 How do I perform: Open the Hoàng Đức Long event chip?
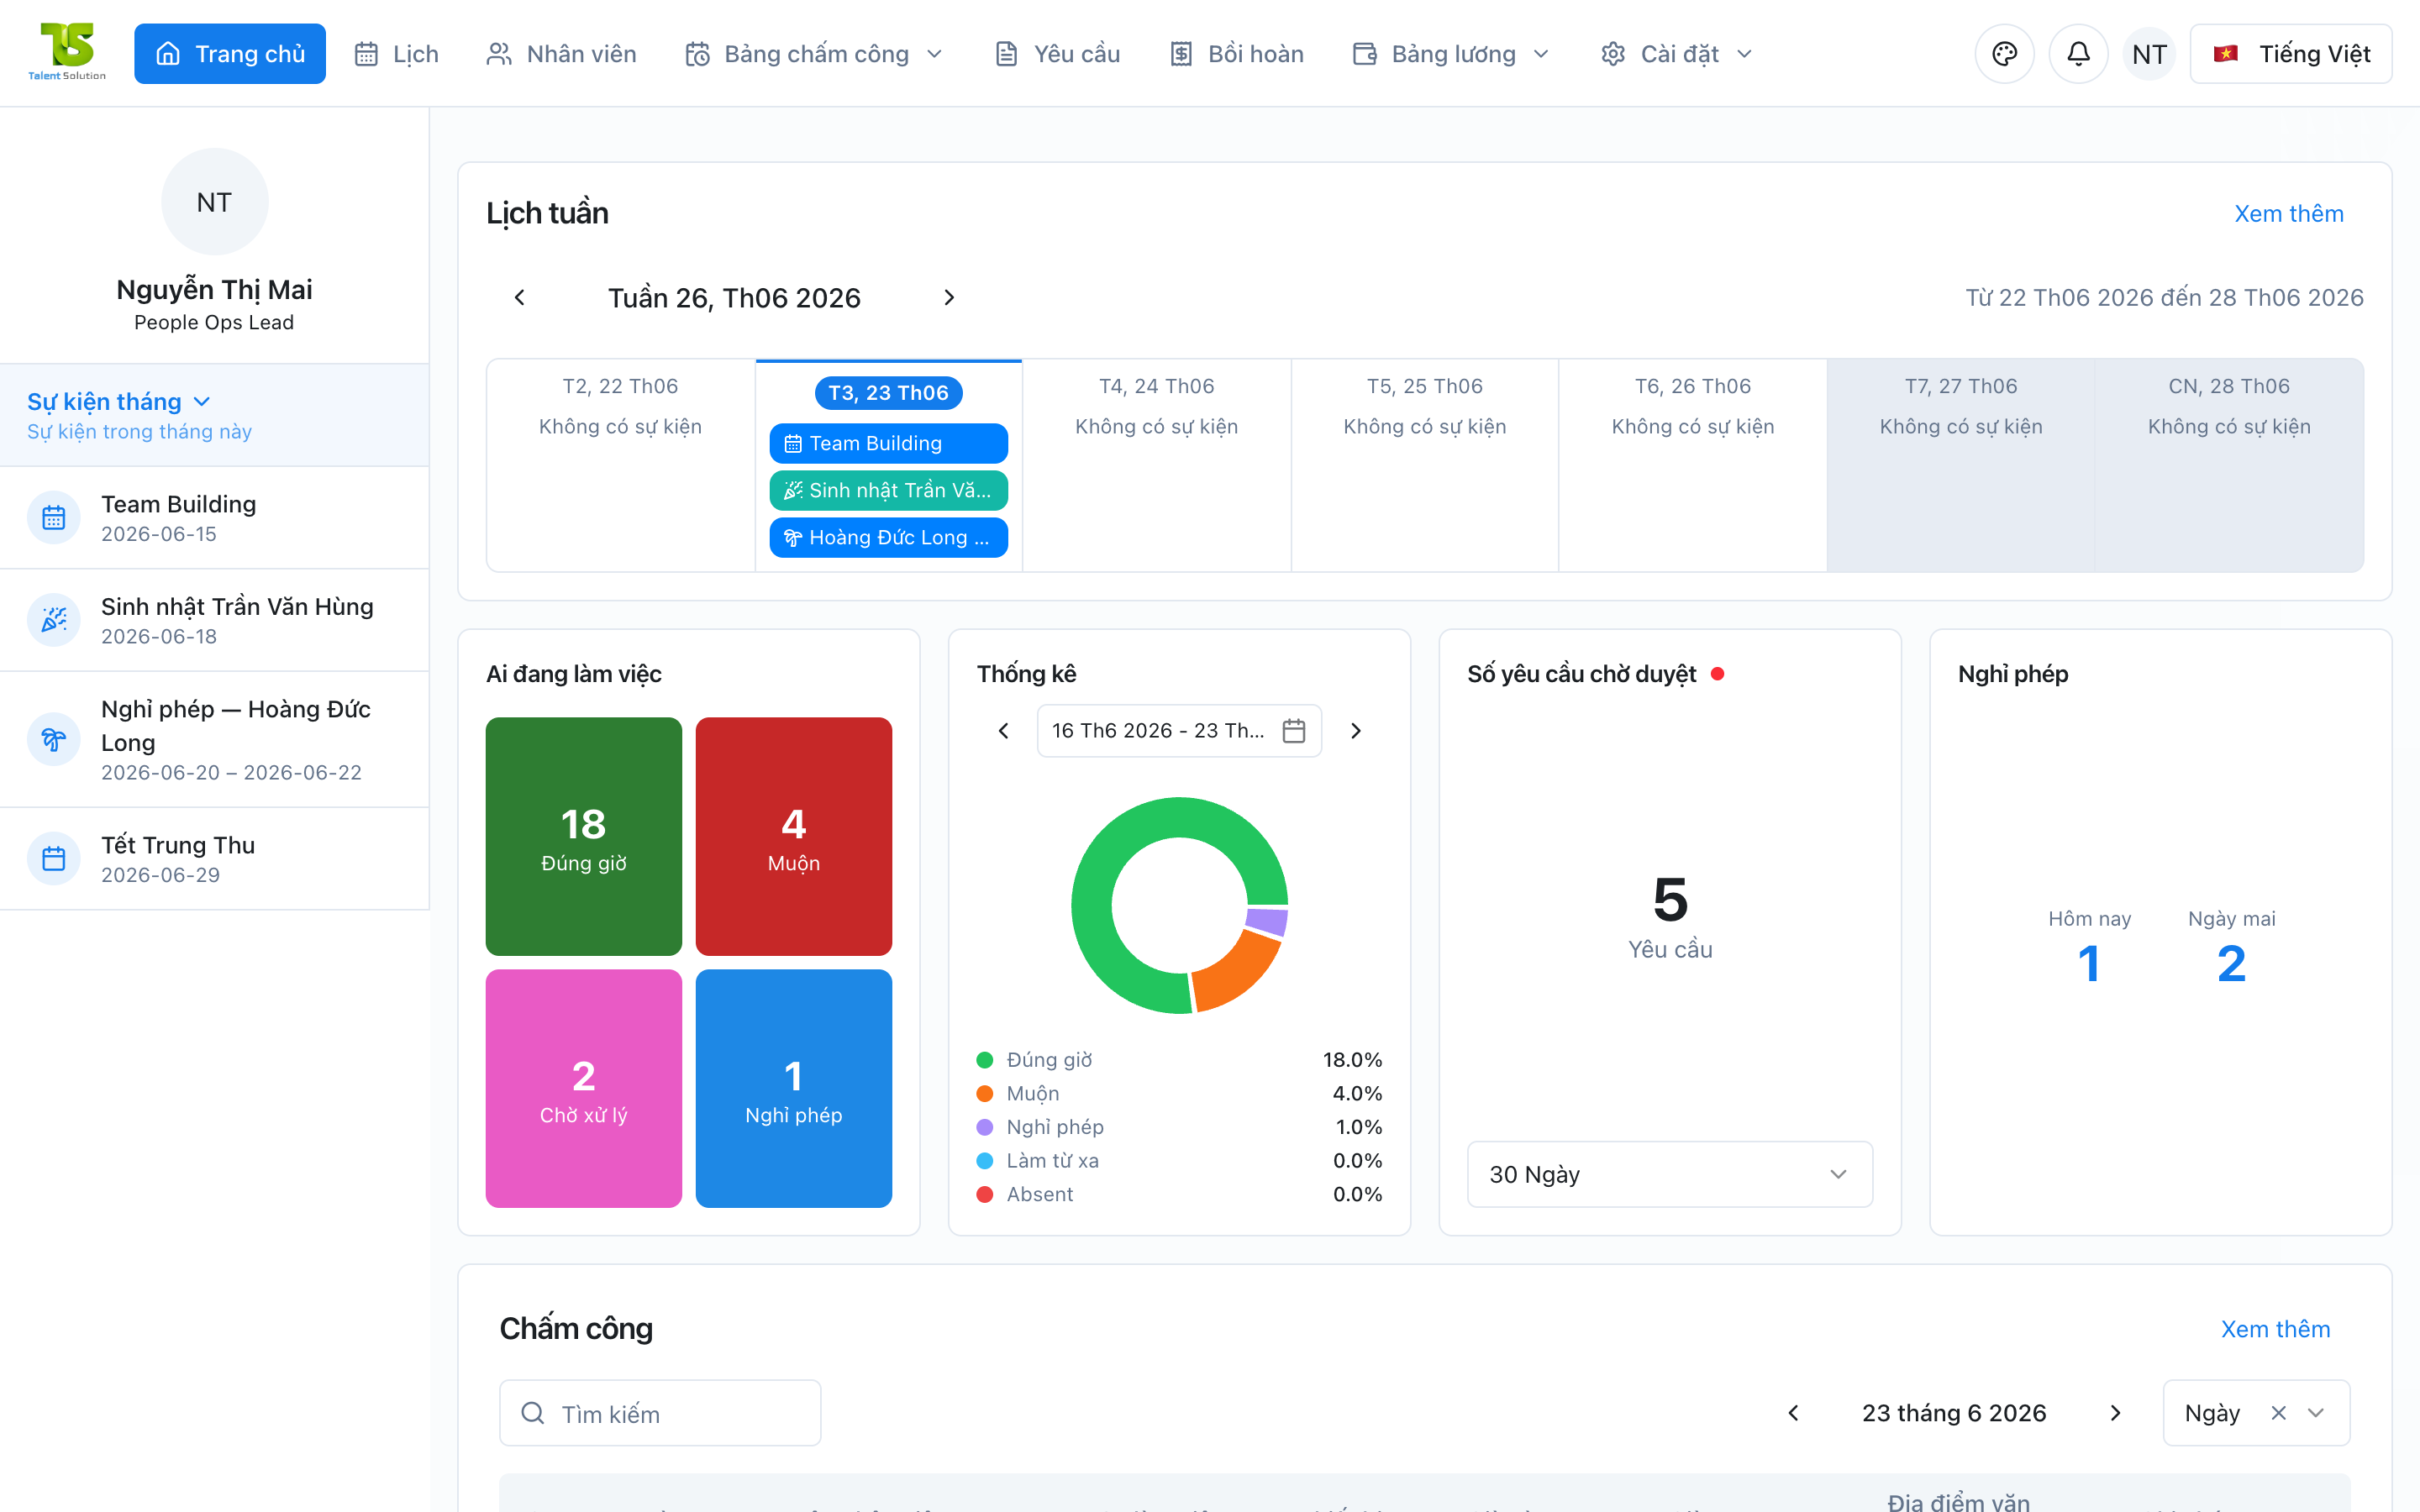[888, 538]
